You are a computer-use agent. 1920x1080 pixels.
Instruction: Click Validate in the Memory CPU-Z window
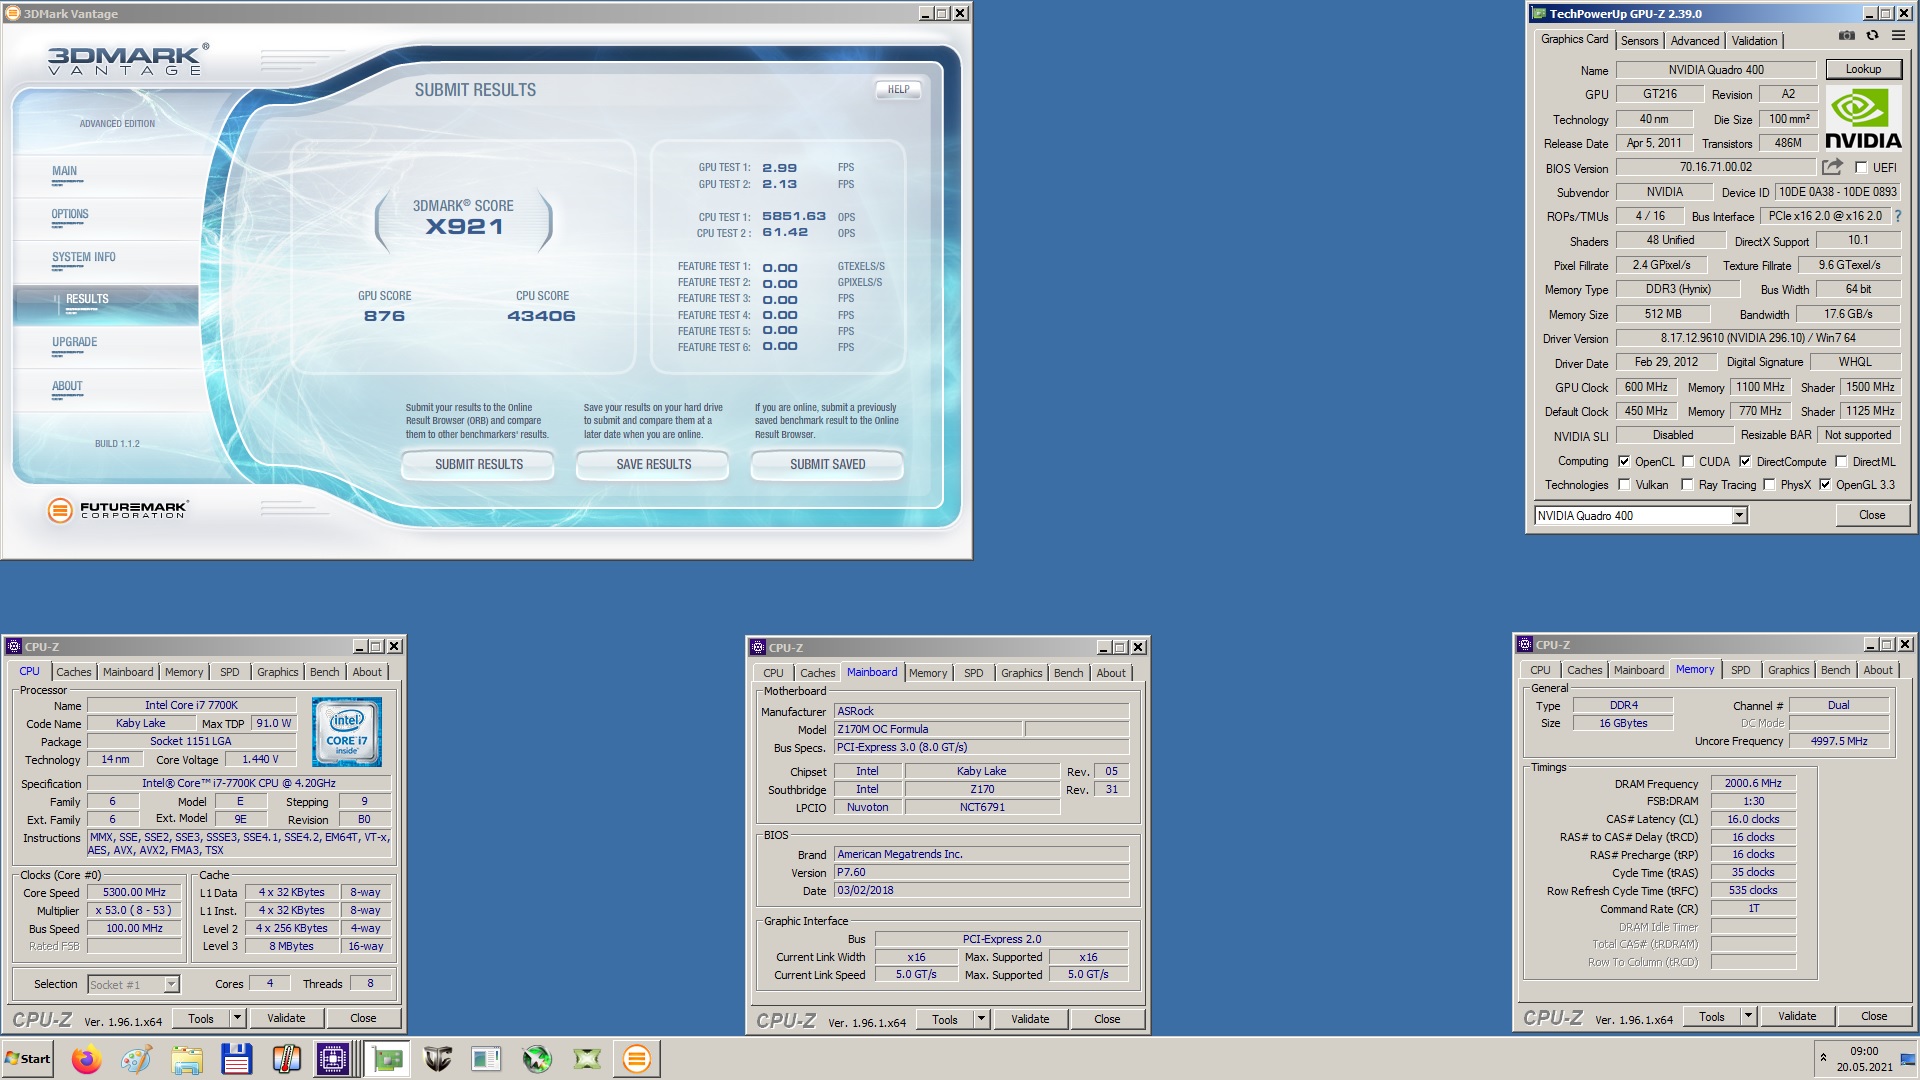pos(1797,1017)
